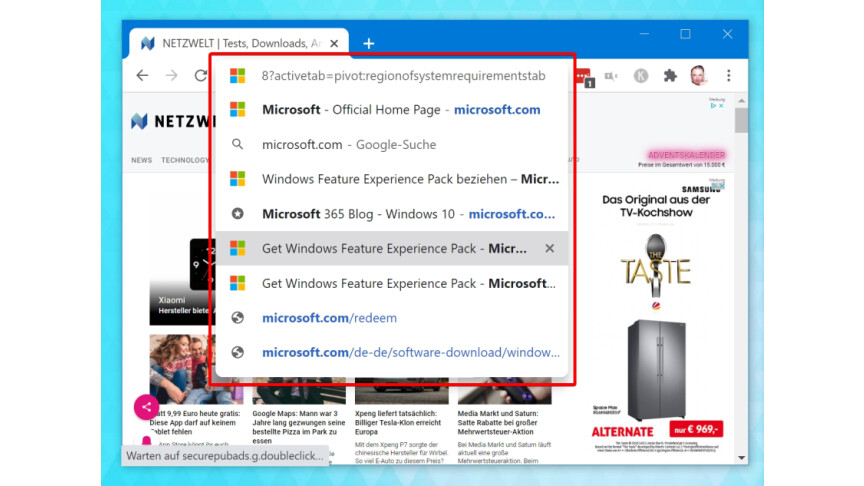Image resolution: width=864 pixels, height=486 pixels.
Task: Remove the highlighted suggestion with X
Action: 549,249
